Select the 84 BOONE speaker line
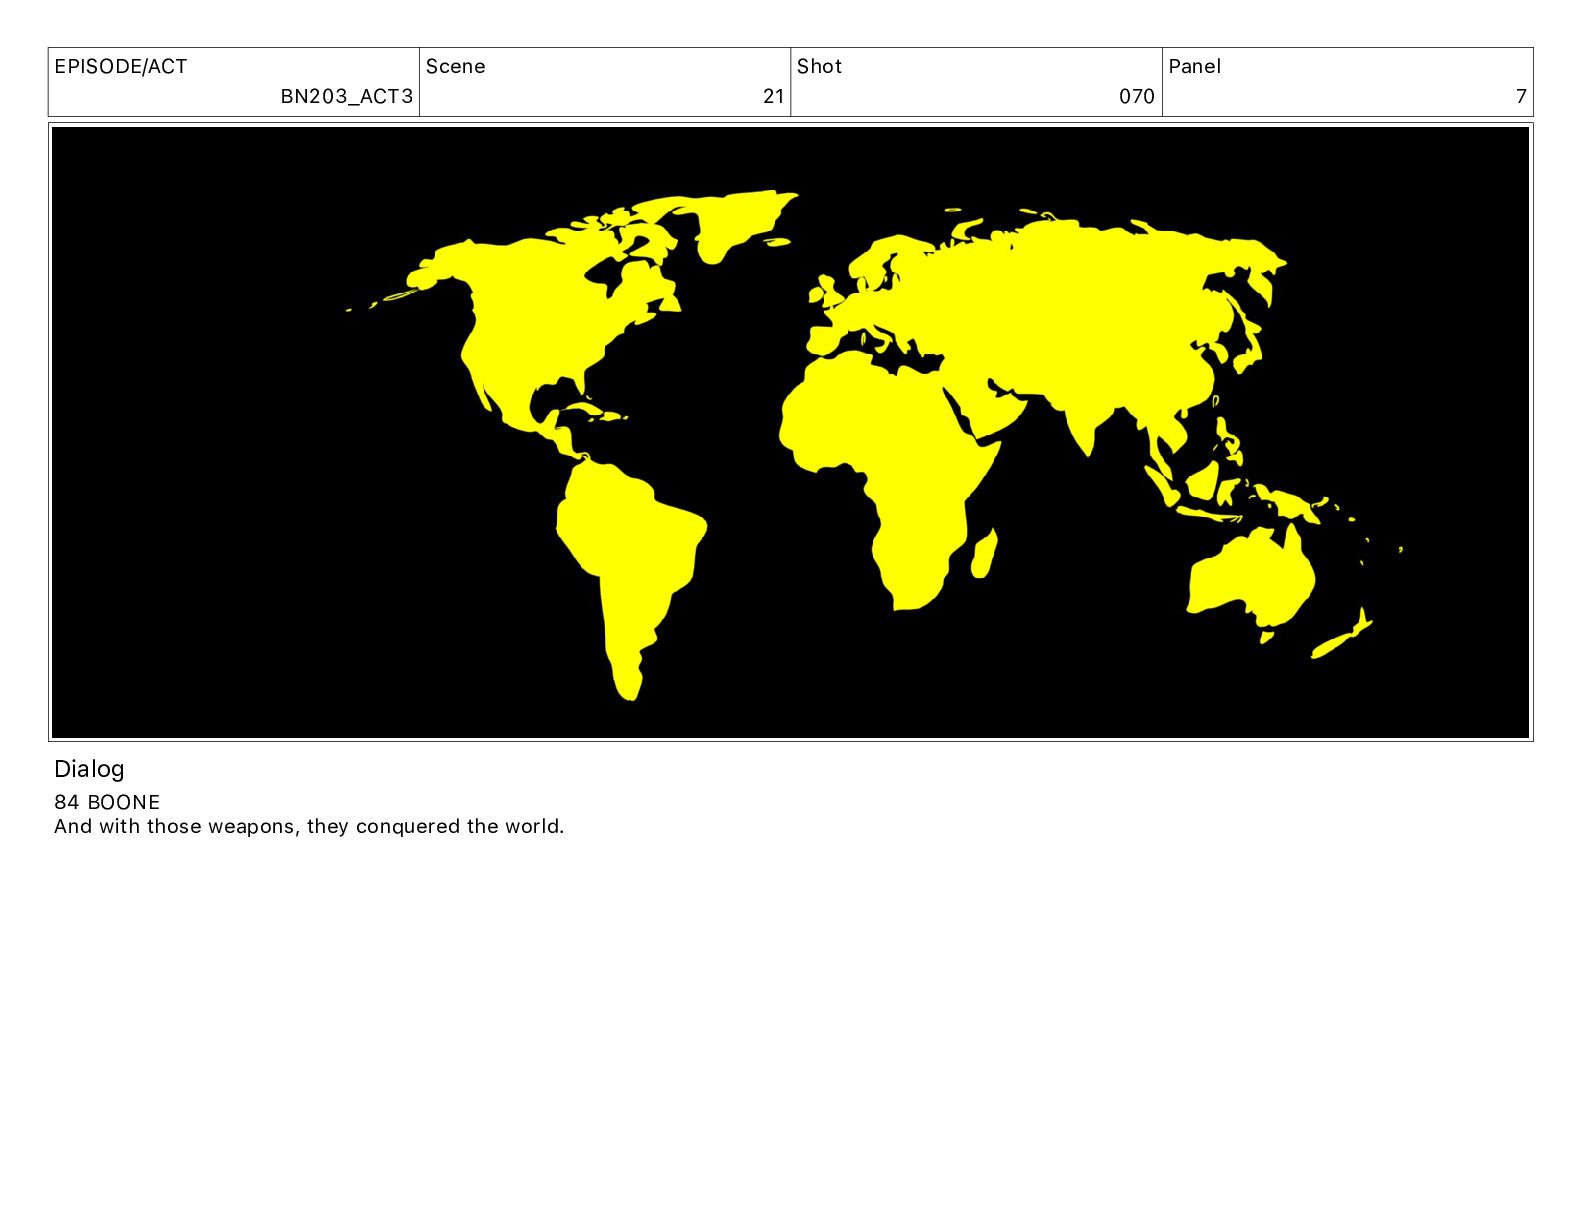Screen dimensions: 1584x1224 107,802
